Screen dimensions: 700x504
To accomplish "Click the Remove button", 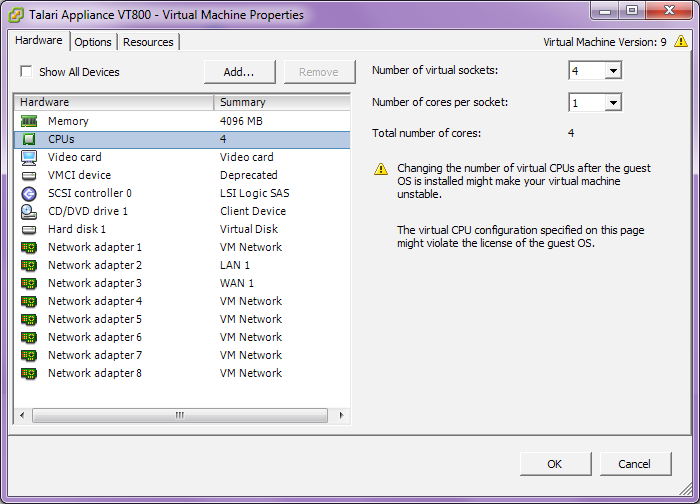I will (319, 72).
